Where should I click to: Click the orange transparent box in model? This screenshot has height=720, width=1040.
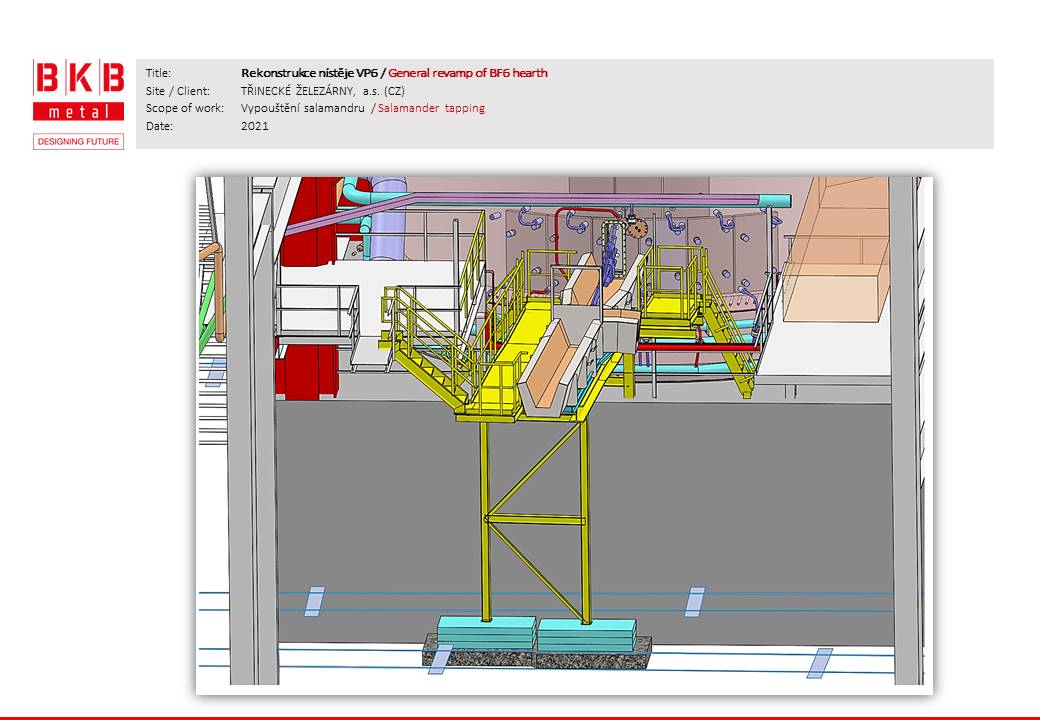[845, 250]
